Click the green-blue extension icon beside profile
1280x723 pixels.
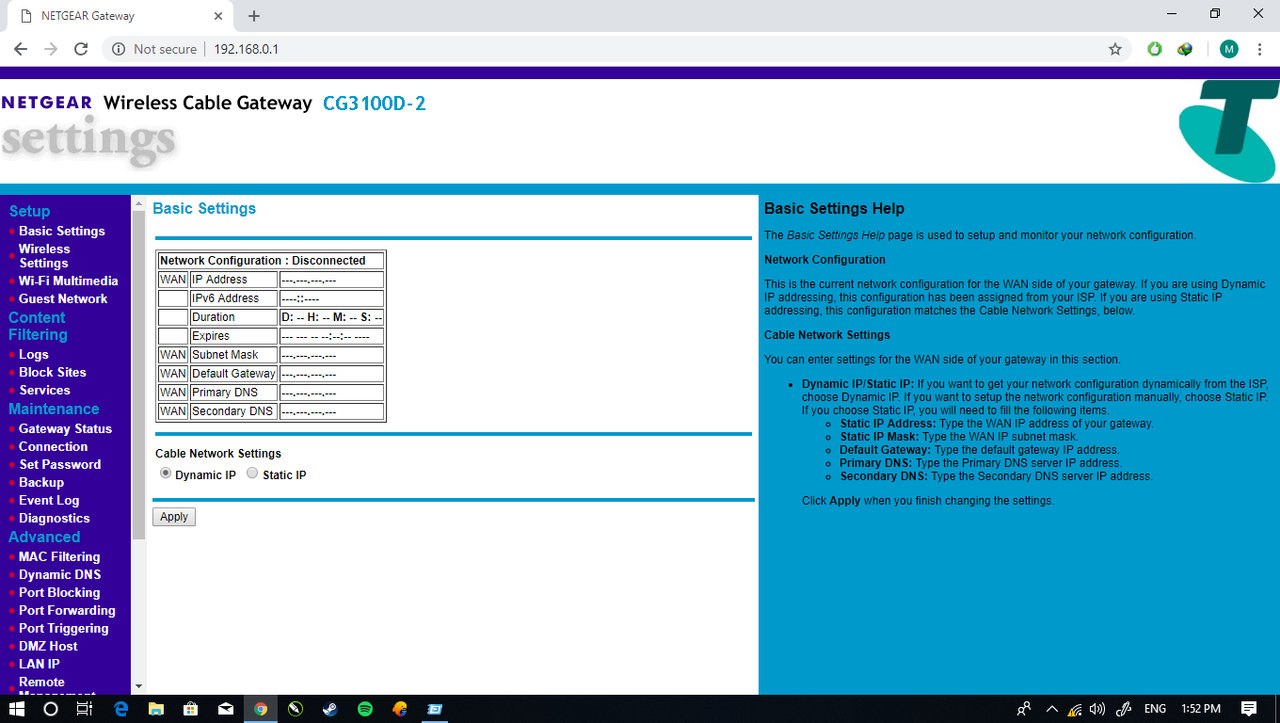tap(1185, 49)
